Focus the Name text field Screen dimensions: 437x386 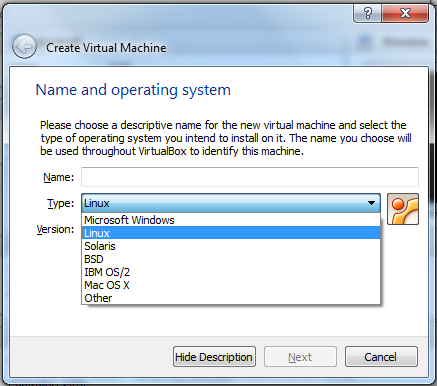tap(250, 177)
